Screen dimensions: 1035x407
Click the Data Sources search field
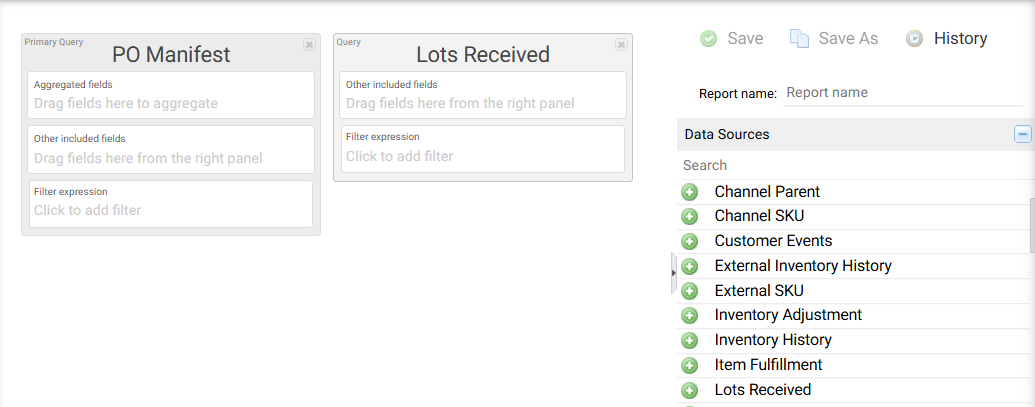pos(850,165)
